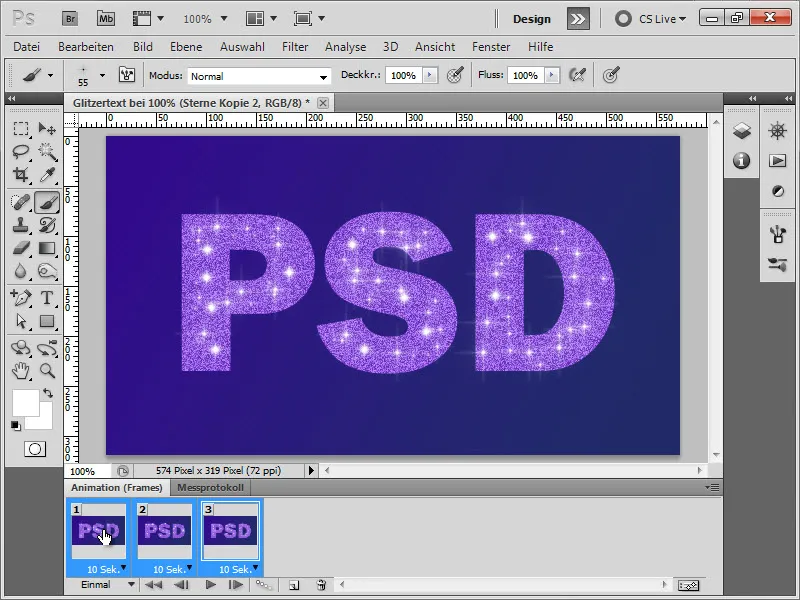The image size is (800, 600).
Task: Swap foreground and background colors
Action: tap(47, 393)
